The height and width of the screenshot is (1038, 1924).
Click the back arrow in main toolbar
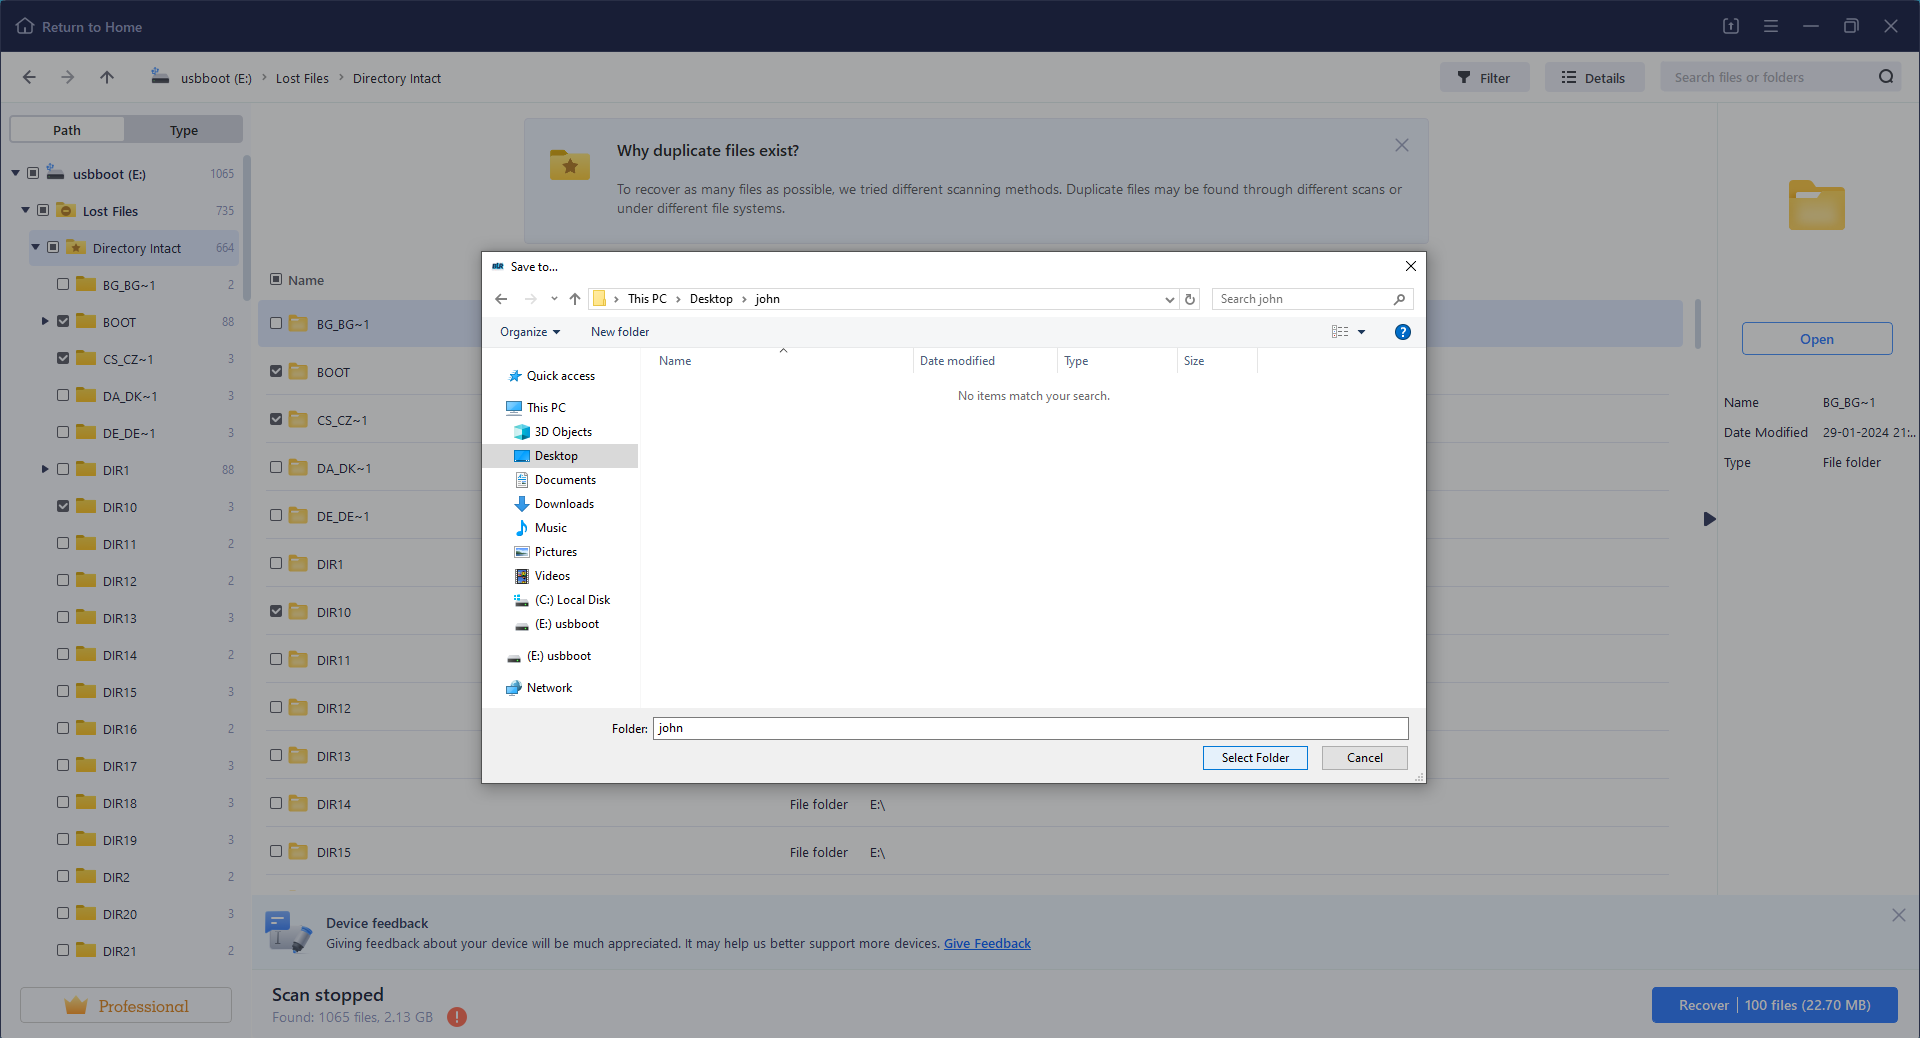29,77
